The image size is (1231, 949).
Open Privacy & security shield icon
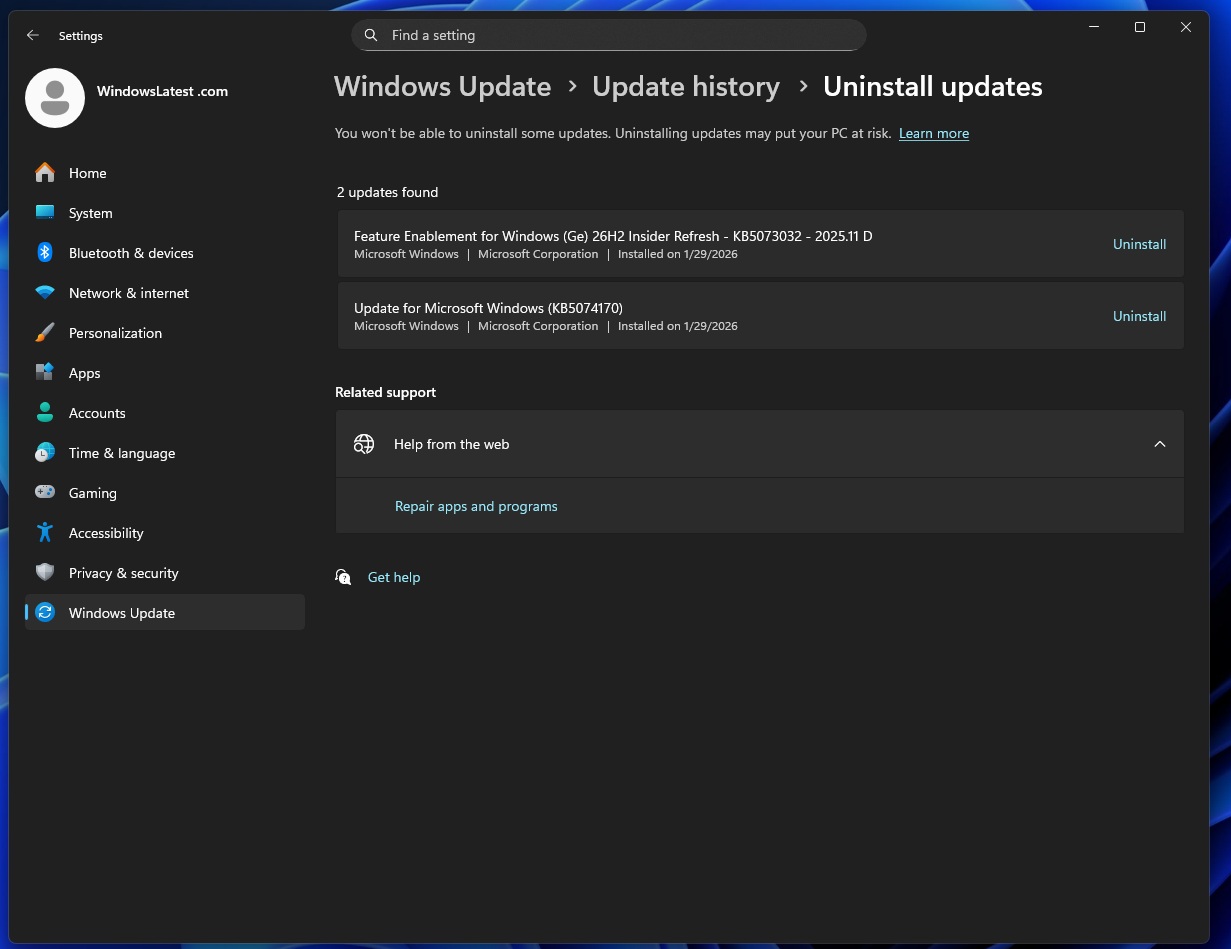click(x=44, y=573)
